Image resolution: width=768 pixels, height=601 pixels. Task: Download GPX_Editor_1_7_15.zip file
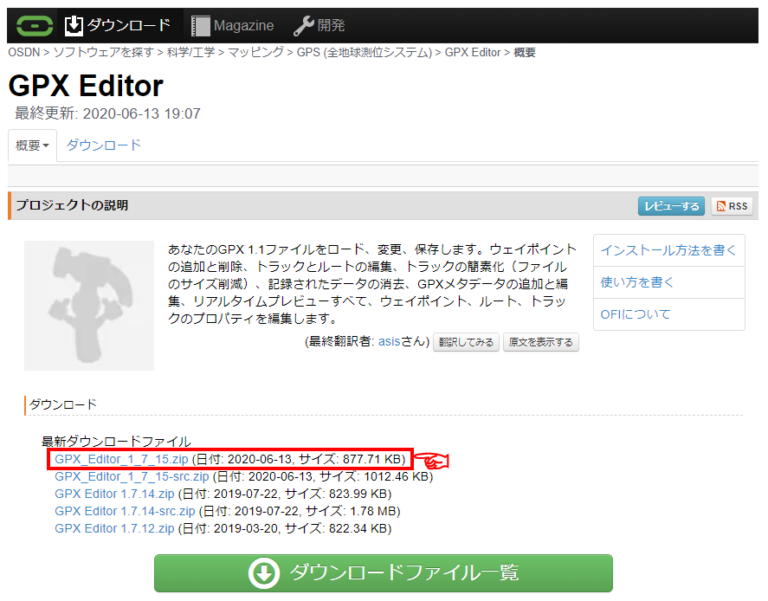tap(121, 459)
